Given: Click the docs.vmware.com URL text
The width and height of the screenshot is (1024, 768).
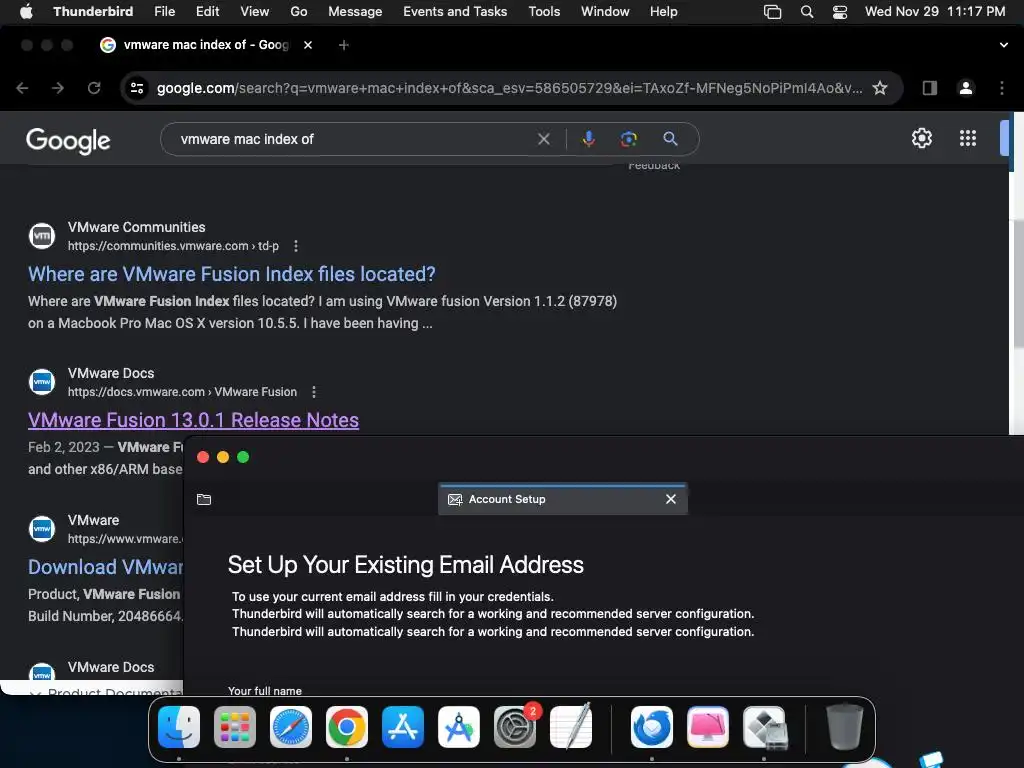Looking at the screenshot, I should [182, 392].
